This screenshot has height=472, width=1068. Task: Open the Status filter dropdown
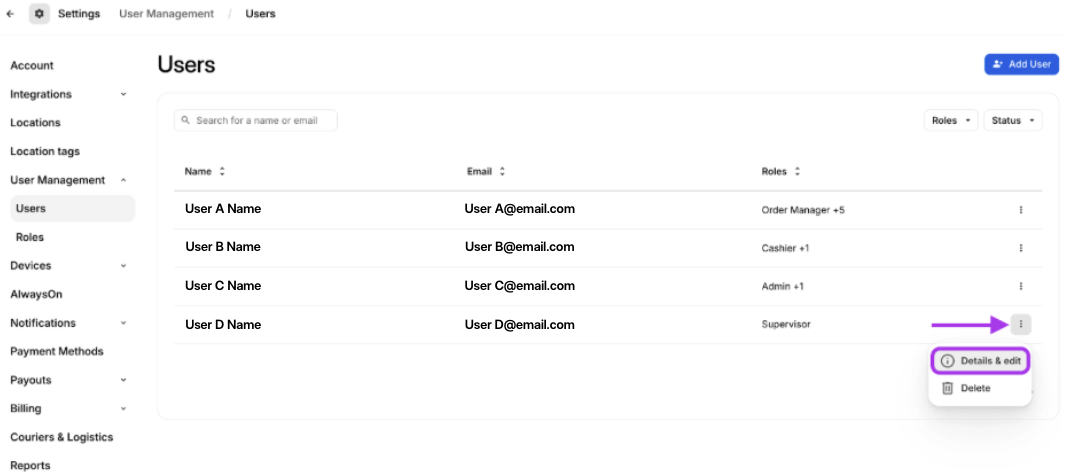coord(1012,121)
